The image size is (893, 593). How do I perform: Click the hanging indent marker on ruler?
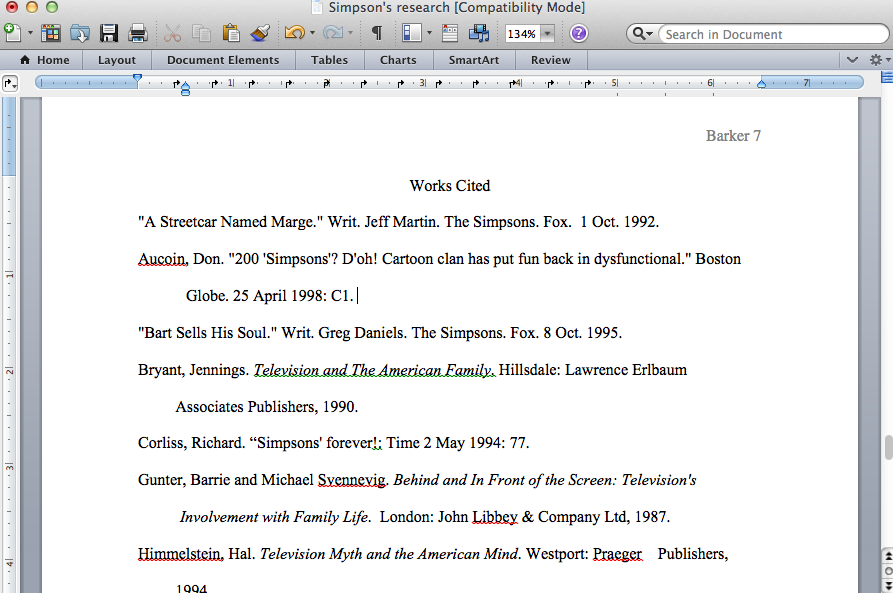[x=185, y=86]
